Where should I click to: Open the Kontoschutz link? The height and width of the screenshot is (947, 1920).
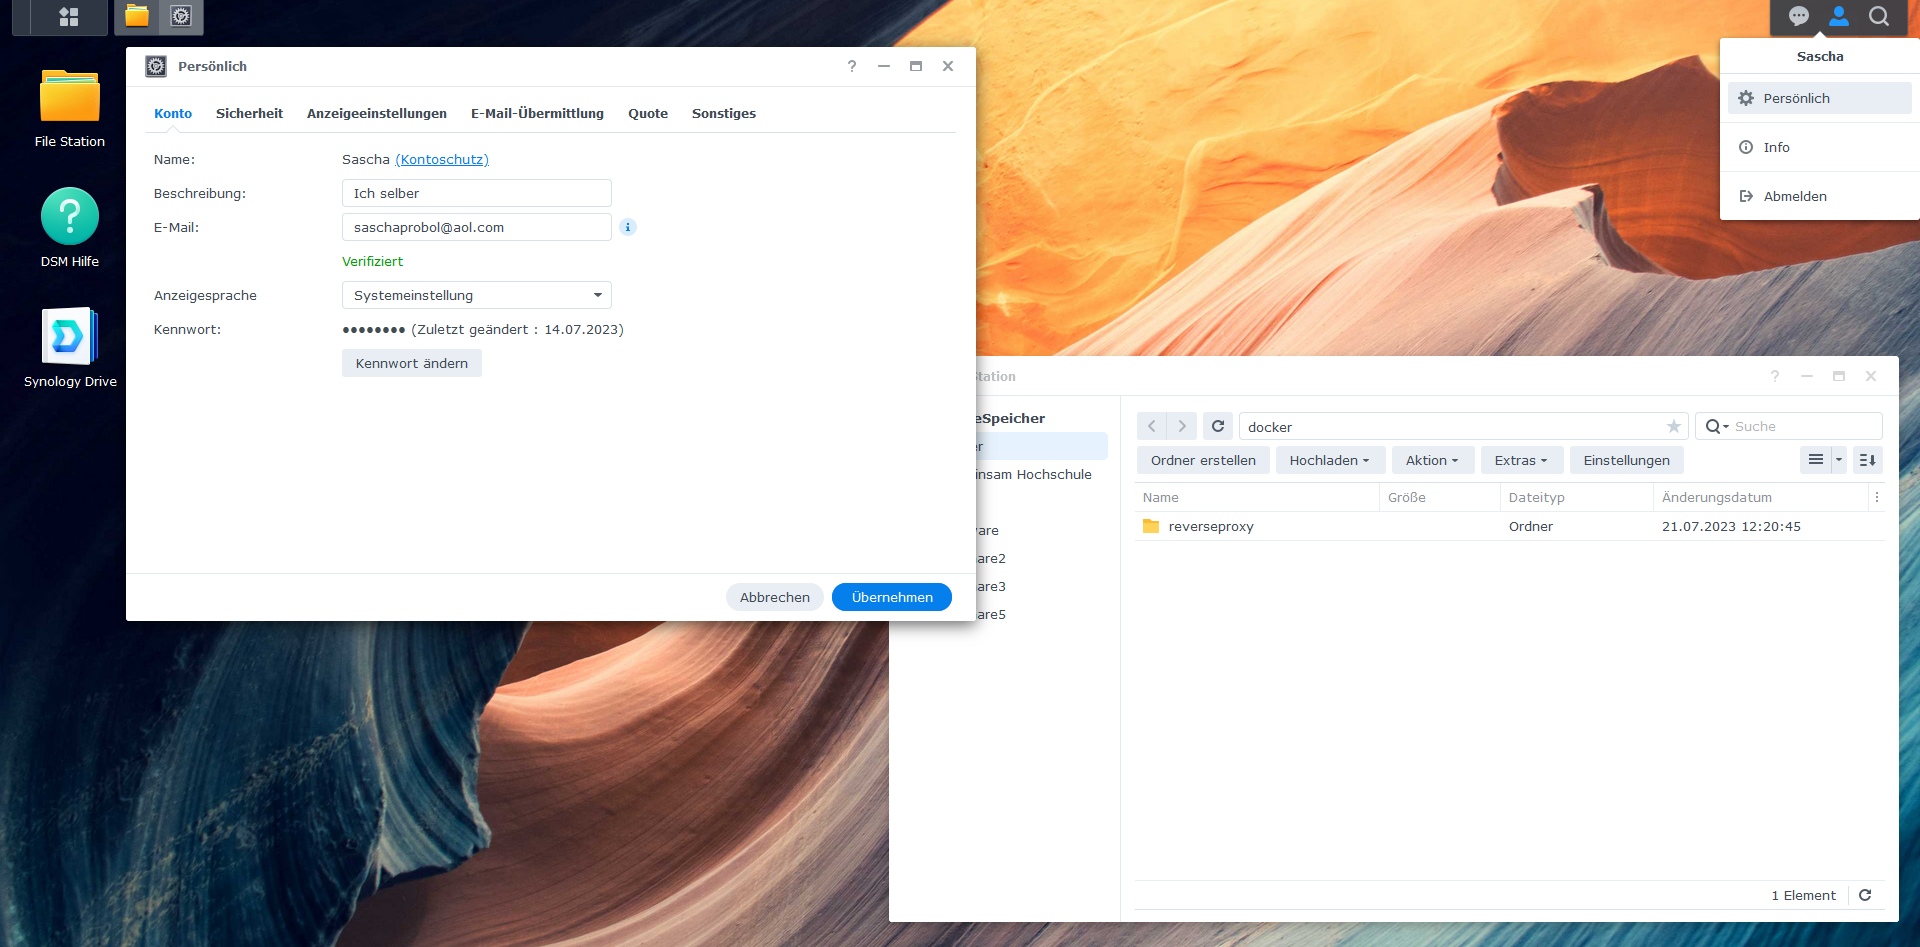(x=442, y=159)
